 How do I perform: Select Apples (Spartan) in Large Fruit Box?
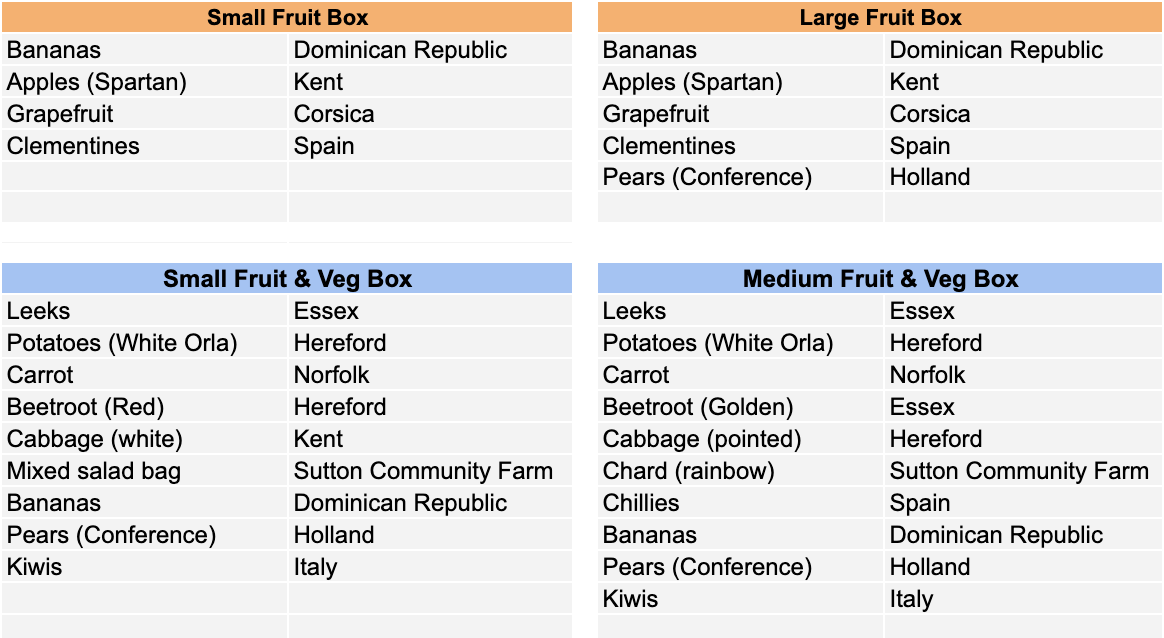click(740, 82)
